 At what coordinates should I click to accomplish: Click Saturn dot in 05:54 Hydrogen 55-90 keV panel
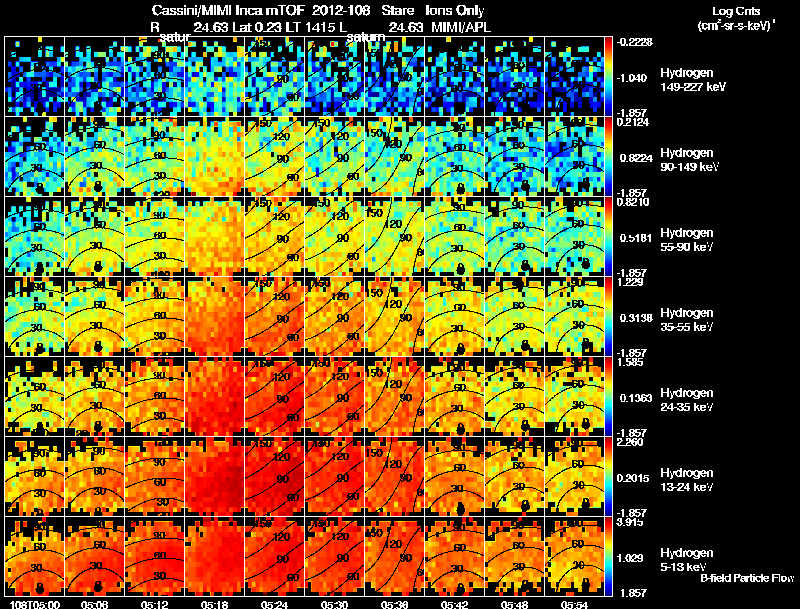tap(586, 264)
